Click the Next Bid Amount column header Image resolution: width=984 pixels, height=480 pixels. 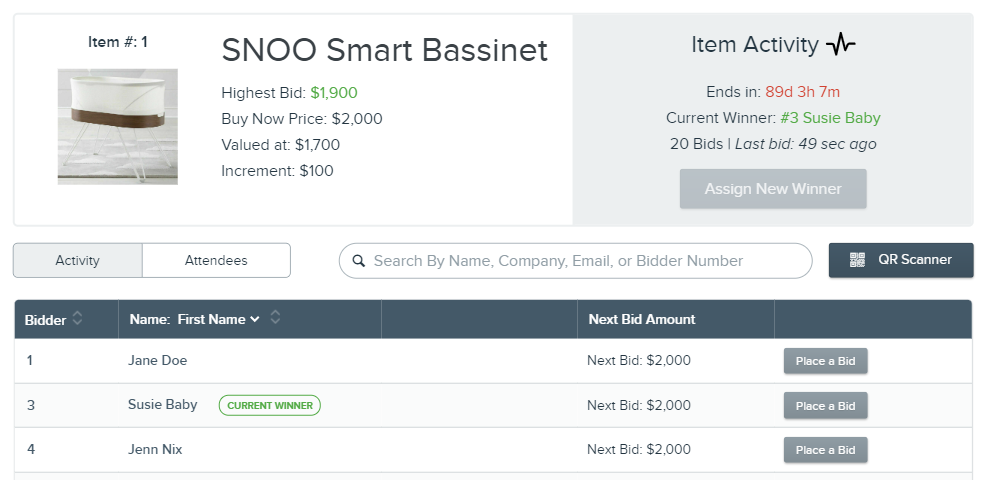[x=641, y=319]
